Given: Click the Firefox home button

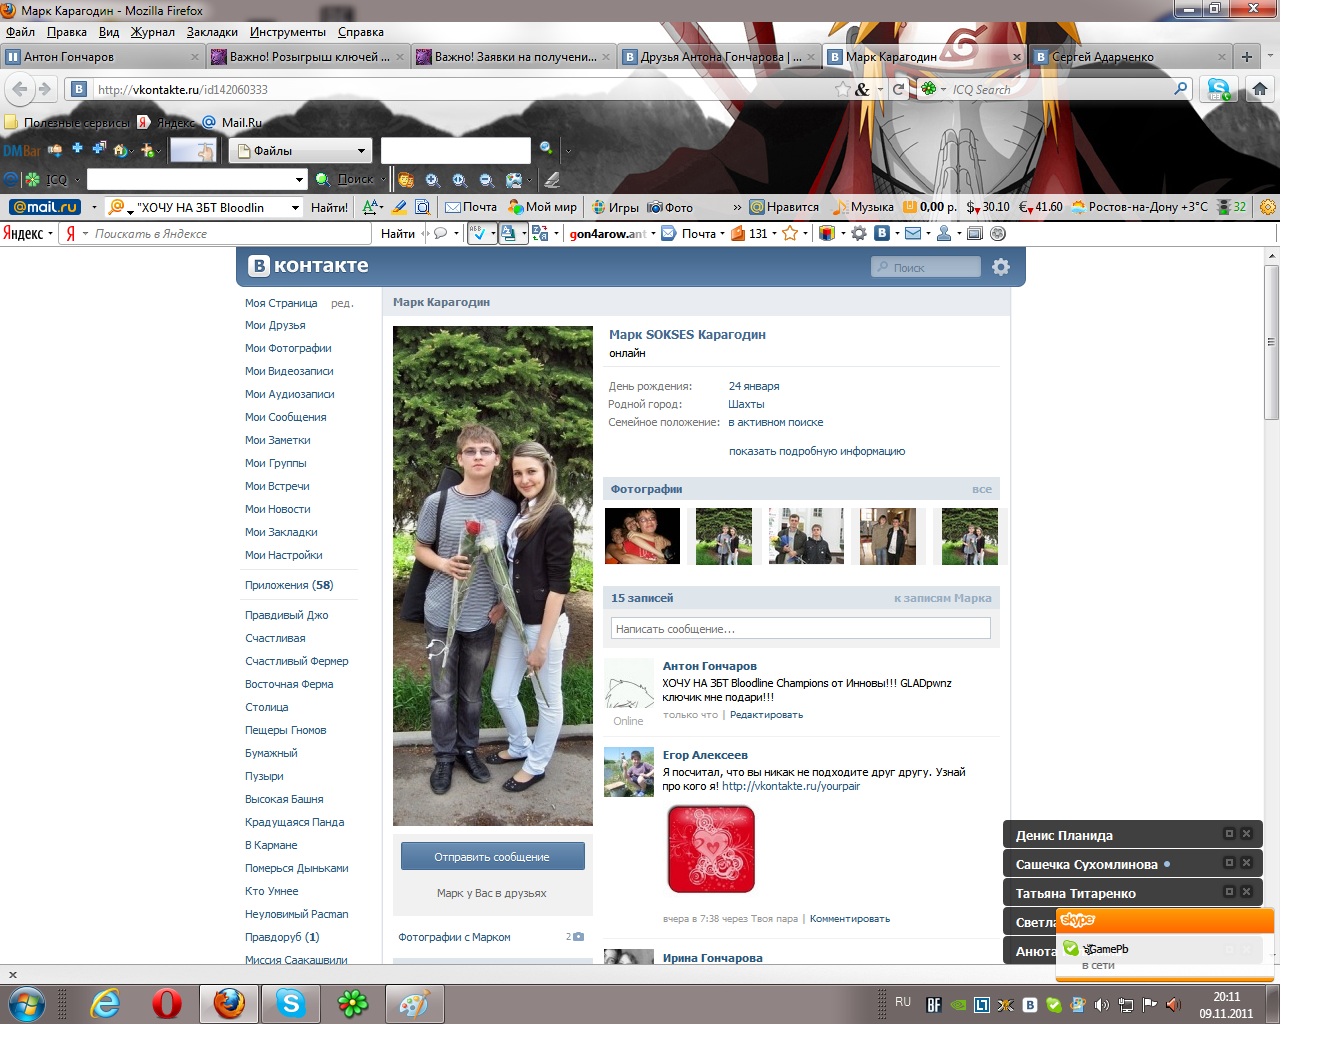Looking at the screenshot, I should point(1259,89).
